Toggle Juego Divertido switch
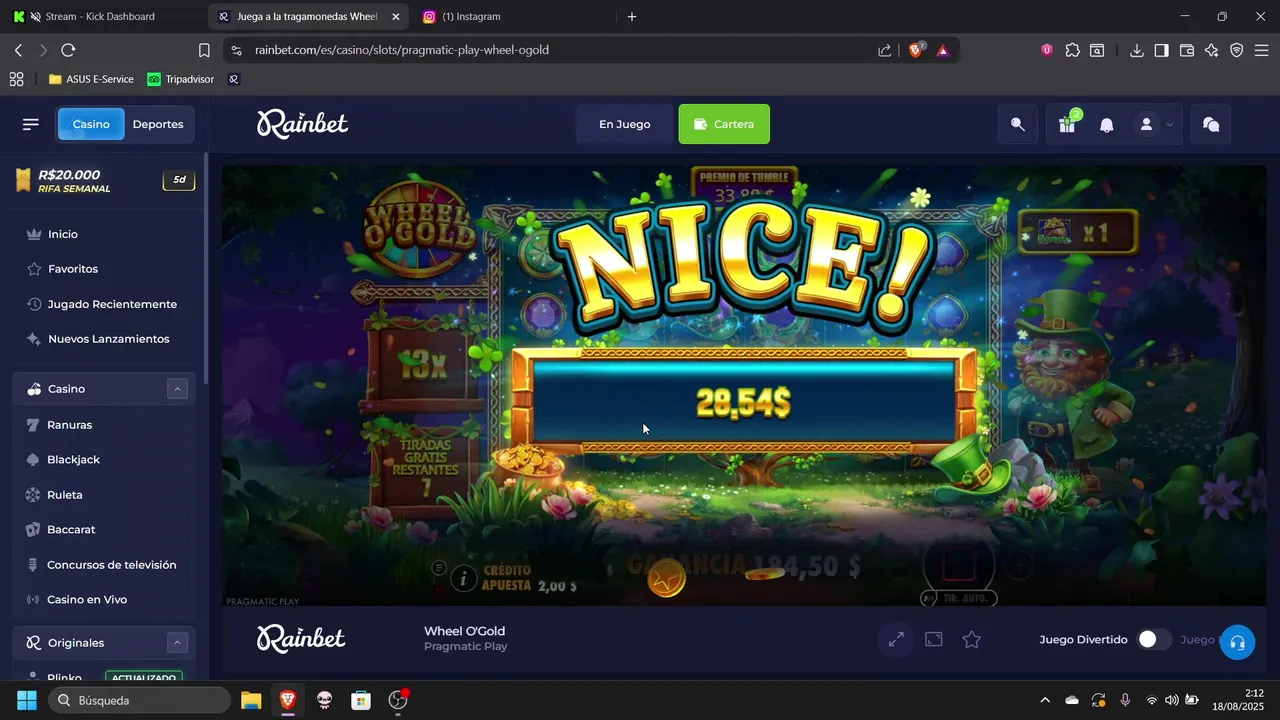Image resolution: width=1280 pixels, height=720 pixels. click(1154, 639)
